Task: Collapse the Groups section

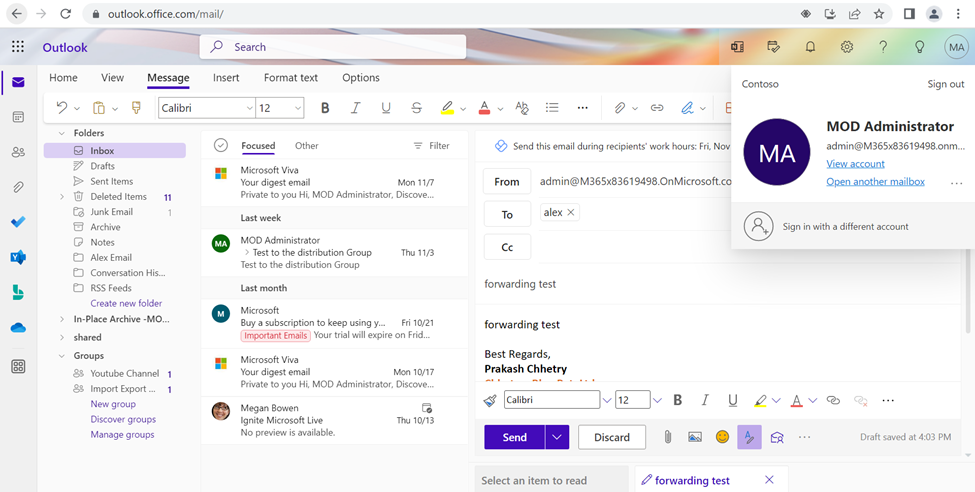Action: coord(62,356)
